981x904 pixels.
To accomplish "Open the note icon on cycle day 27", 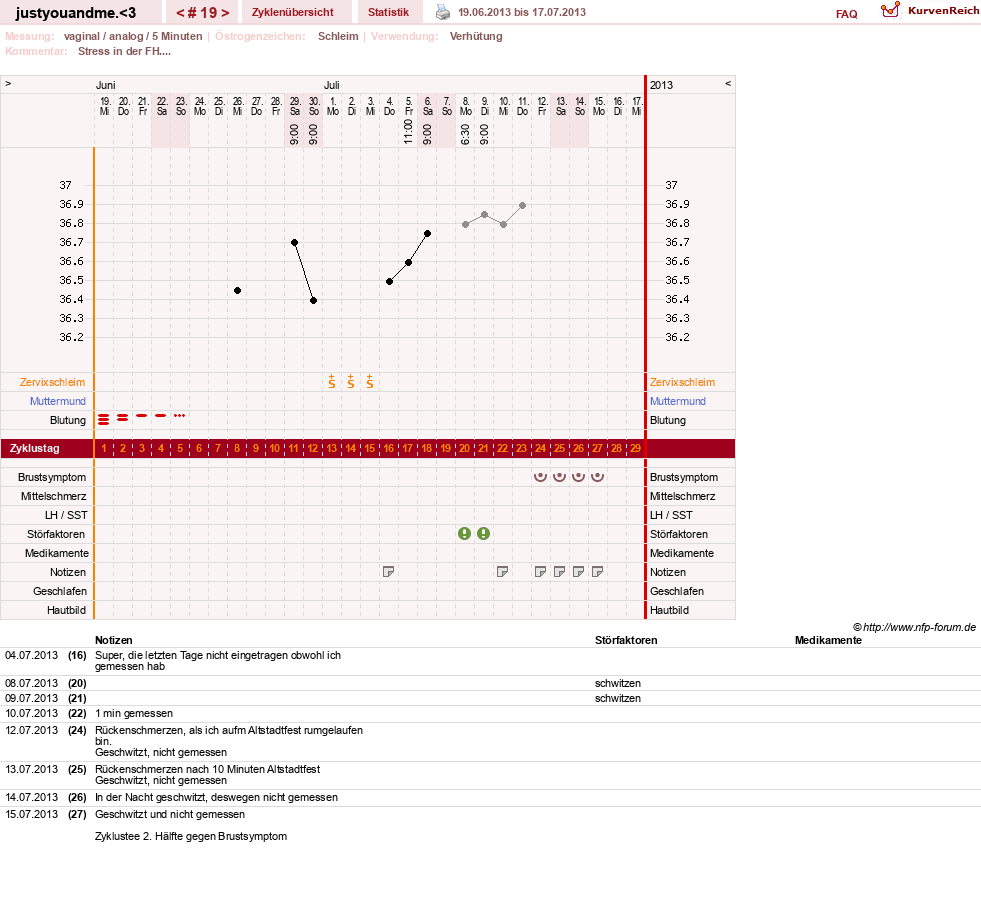I will (597, 572).
